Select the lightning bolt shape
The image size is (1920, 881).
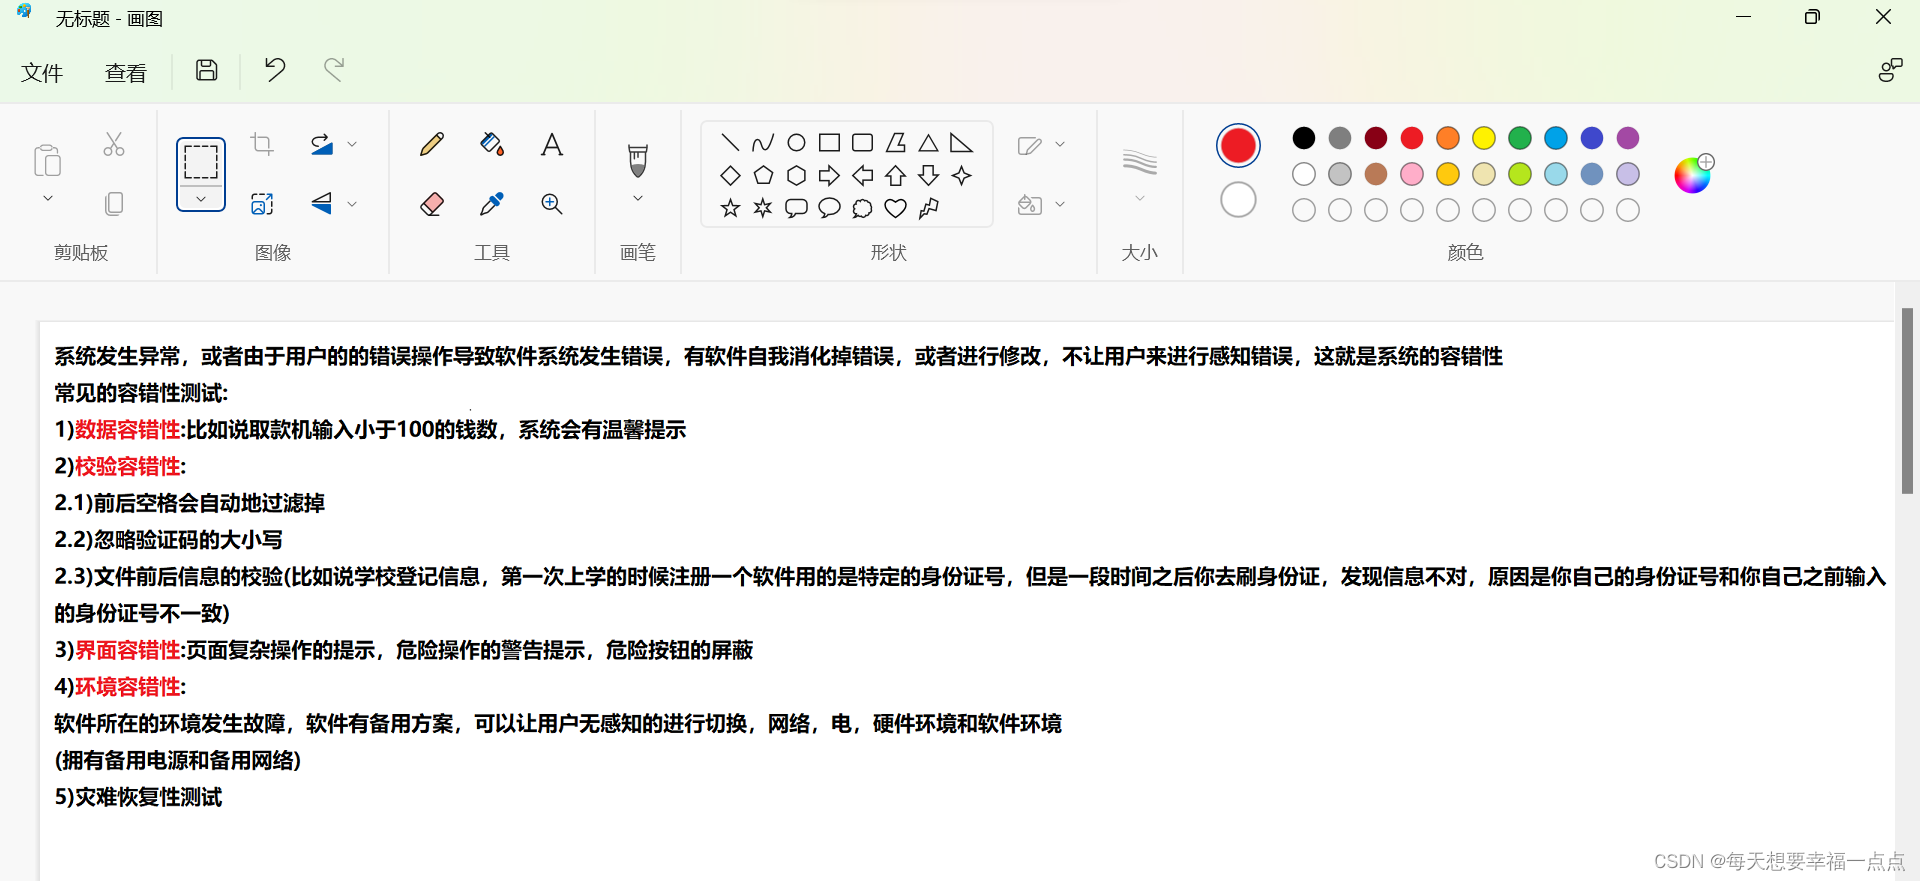(928, 208)
